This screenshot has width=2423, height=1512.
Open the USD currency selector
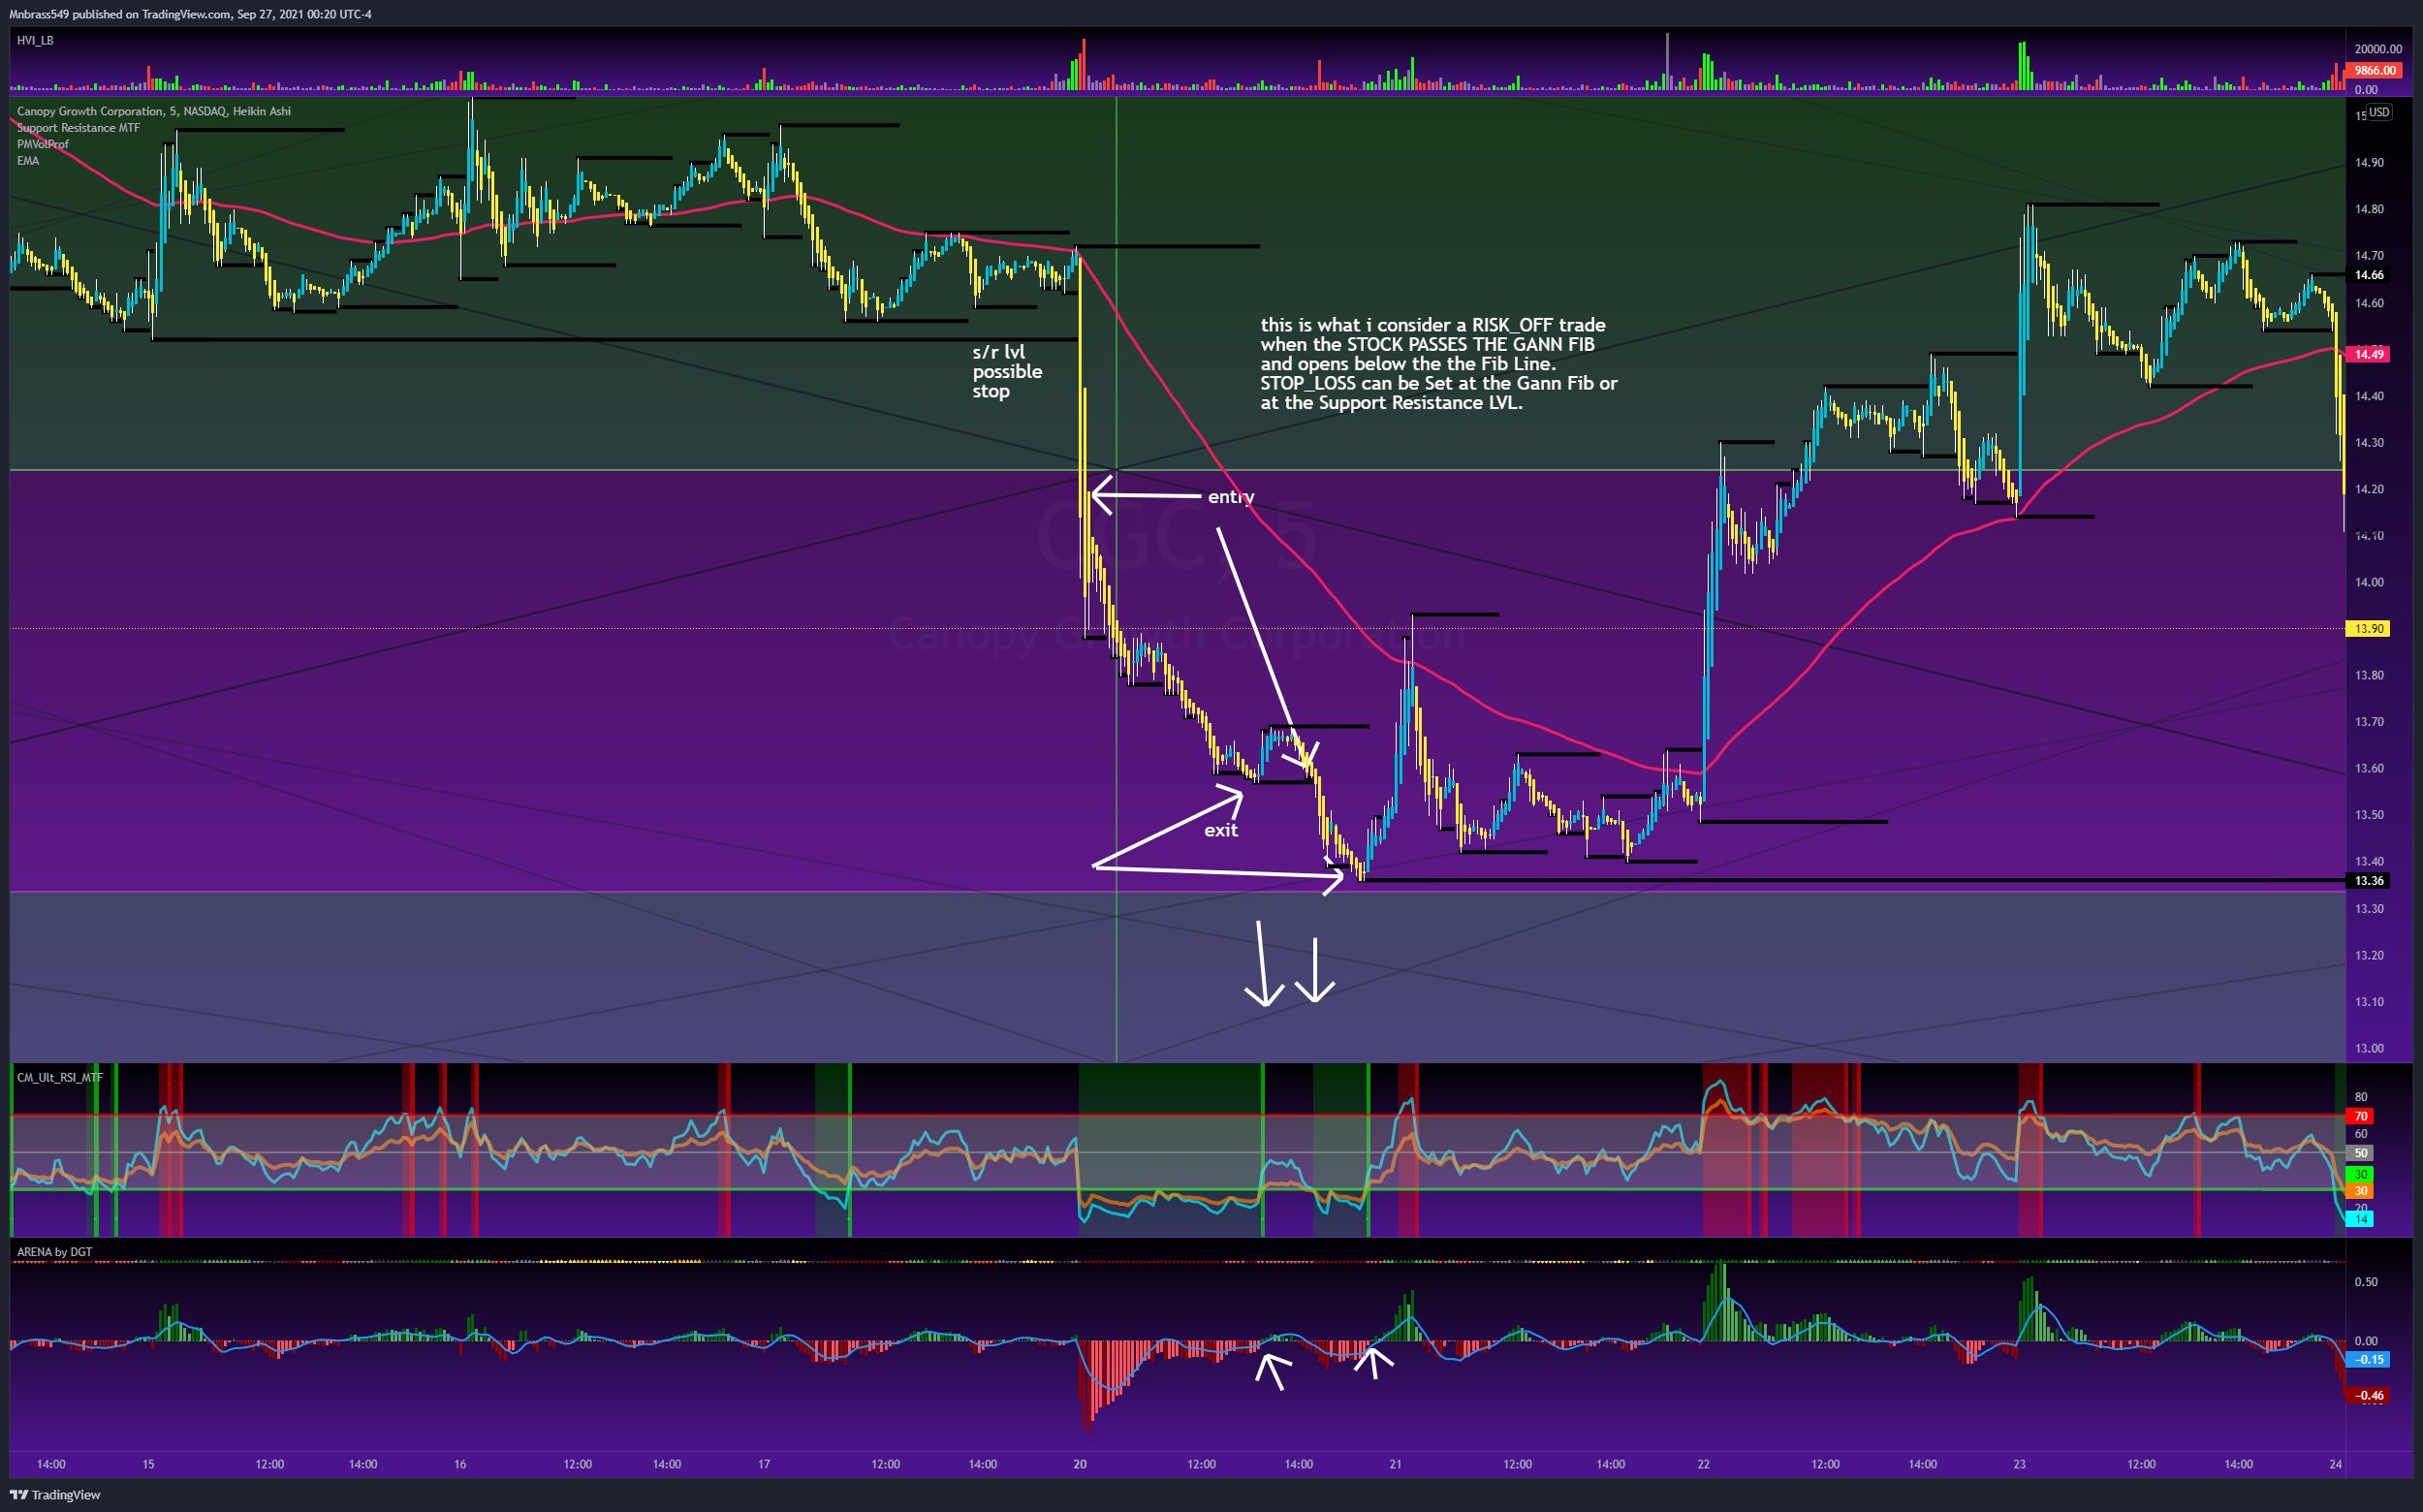(2379, 112)
